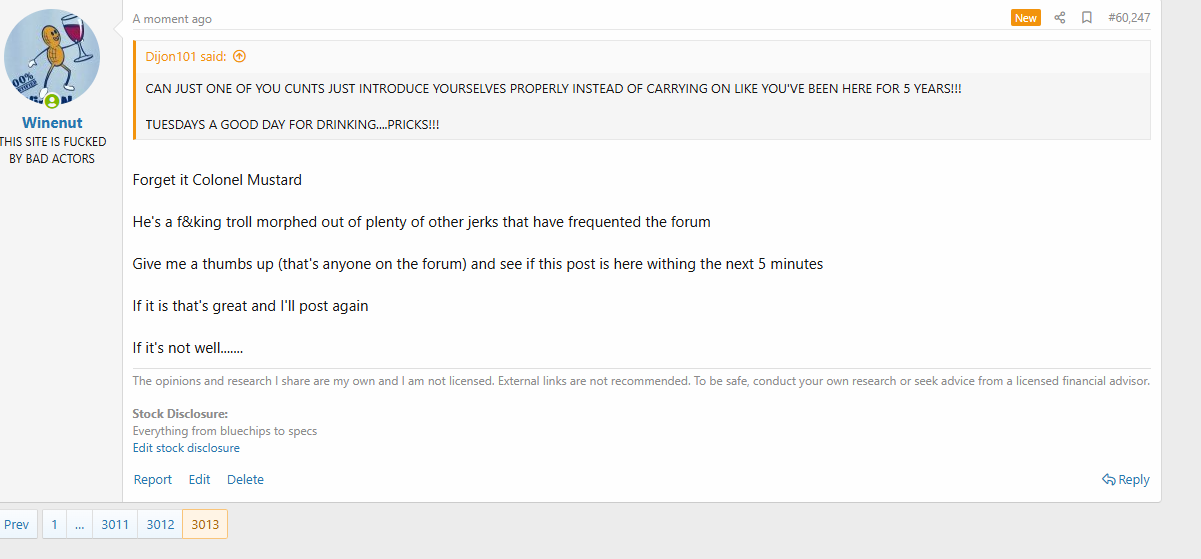1201x559 pixels.
Task: Click the Reply arrow icon
Action: tap(1109, 480)
